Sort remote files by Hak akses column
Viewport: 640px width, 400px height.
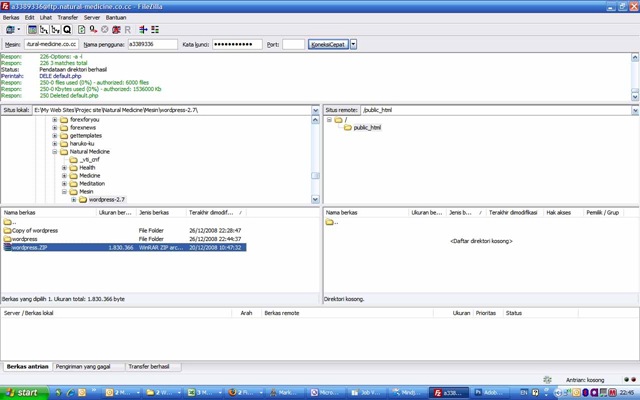pos(563,213)
